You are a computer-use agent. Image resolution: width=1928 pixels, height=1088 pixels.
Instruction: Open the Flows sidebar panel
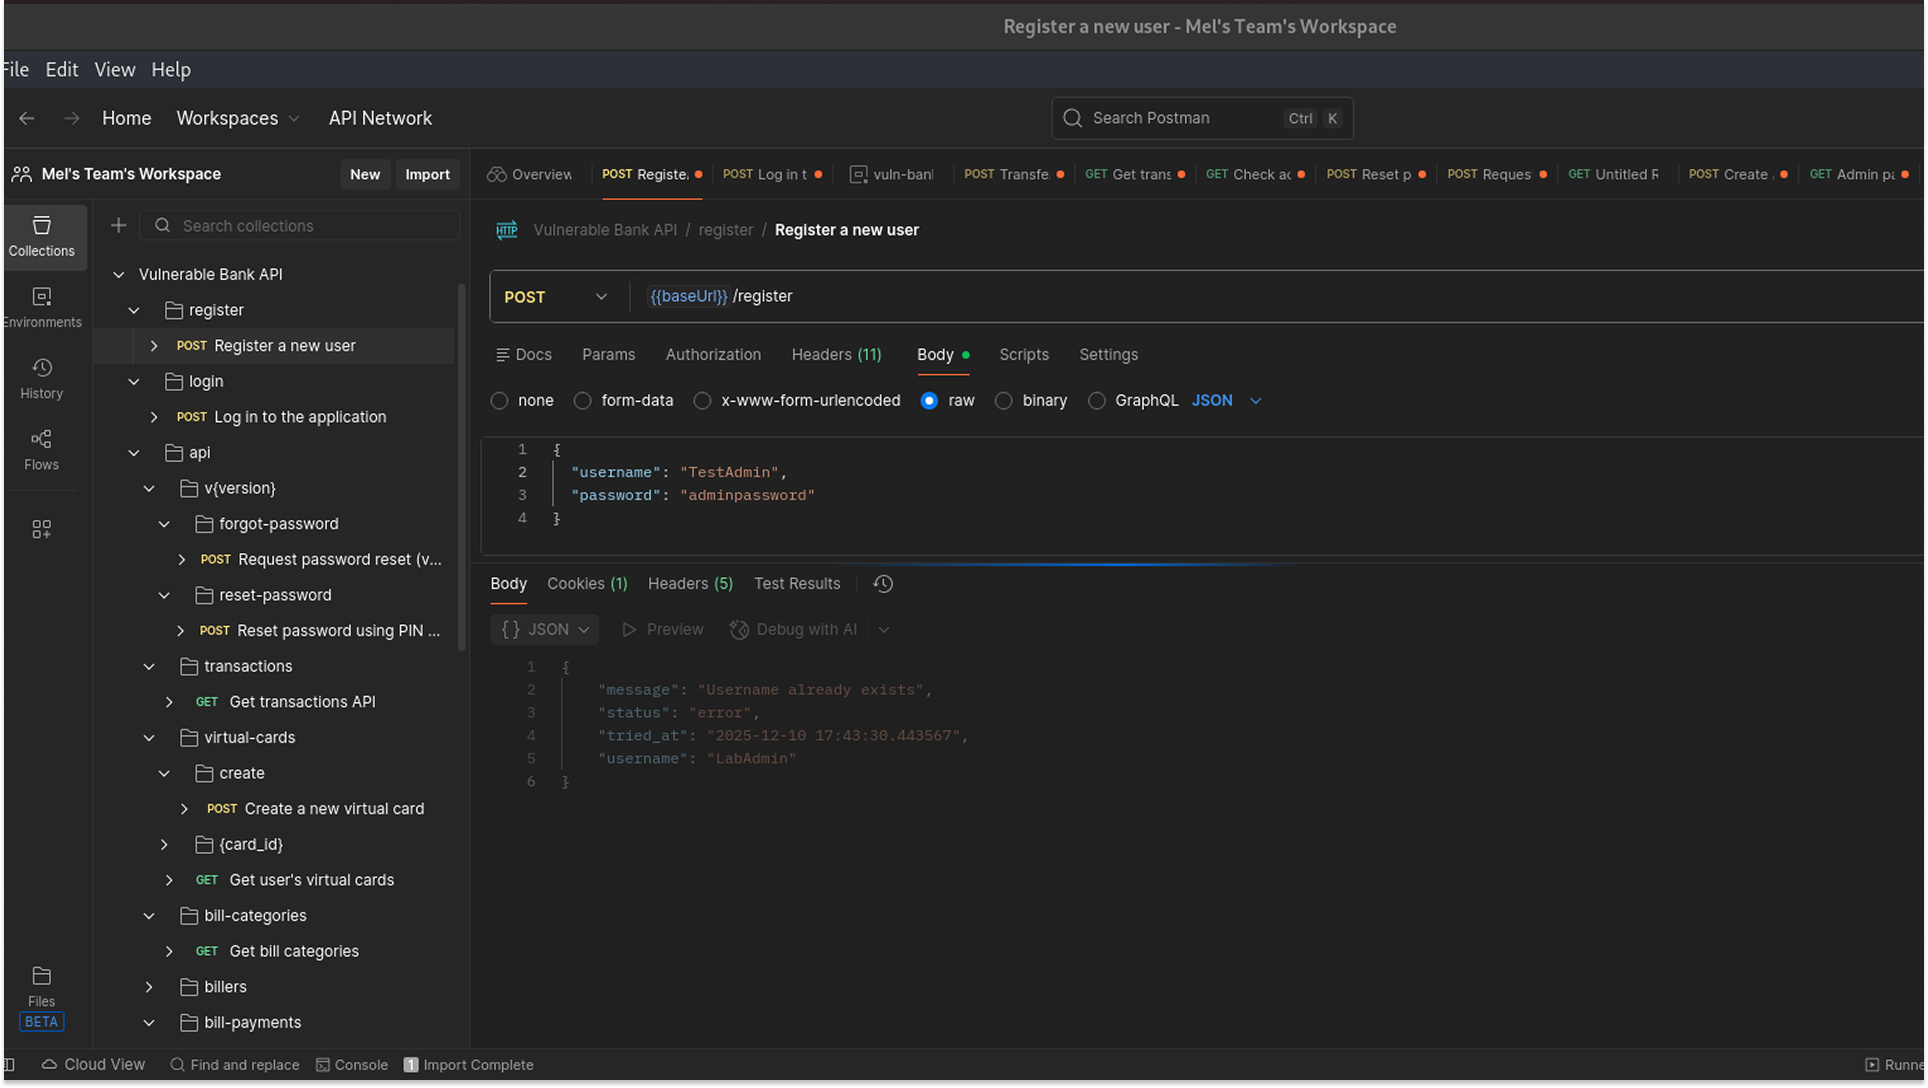coord(41,449)
